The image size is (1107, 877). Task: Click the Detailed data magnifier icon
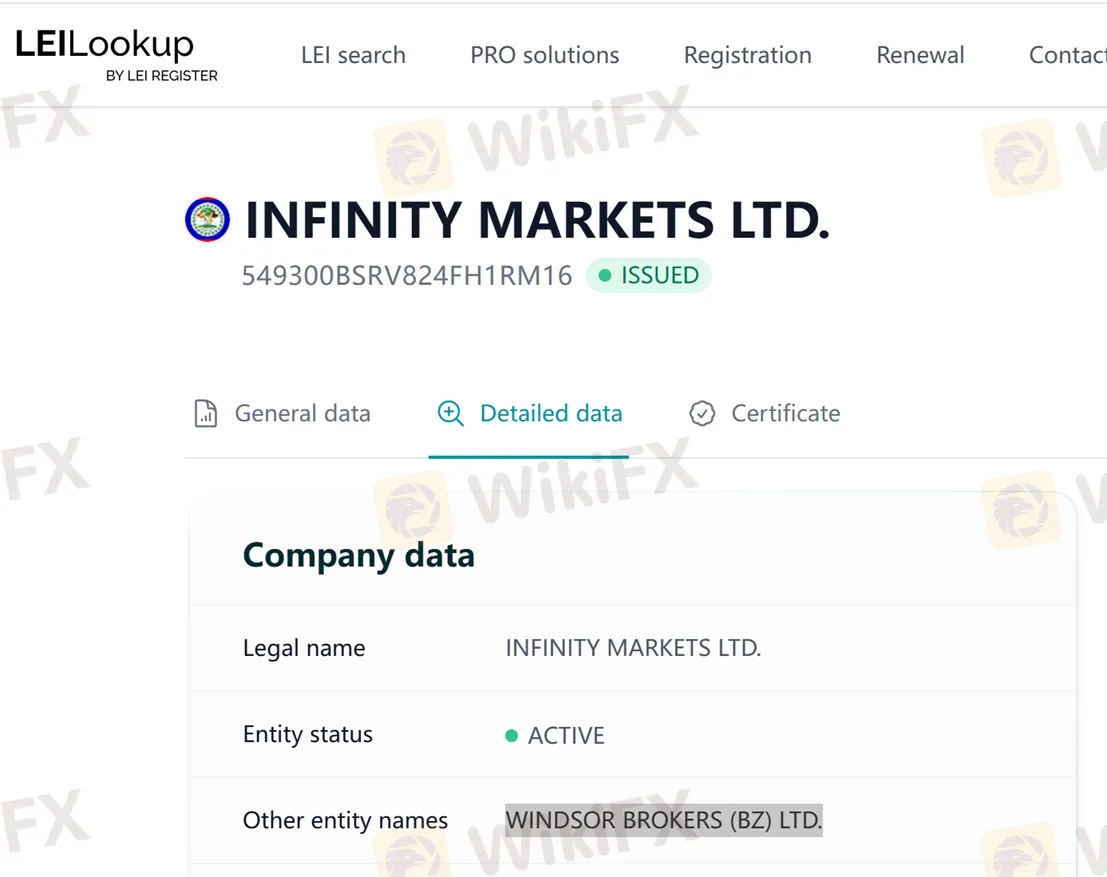451,414
